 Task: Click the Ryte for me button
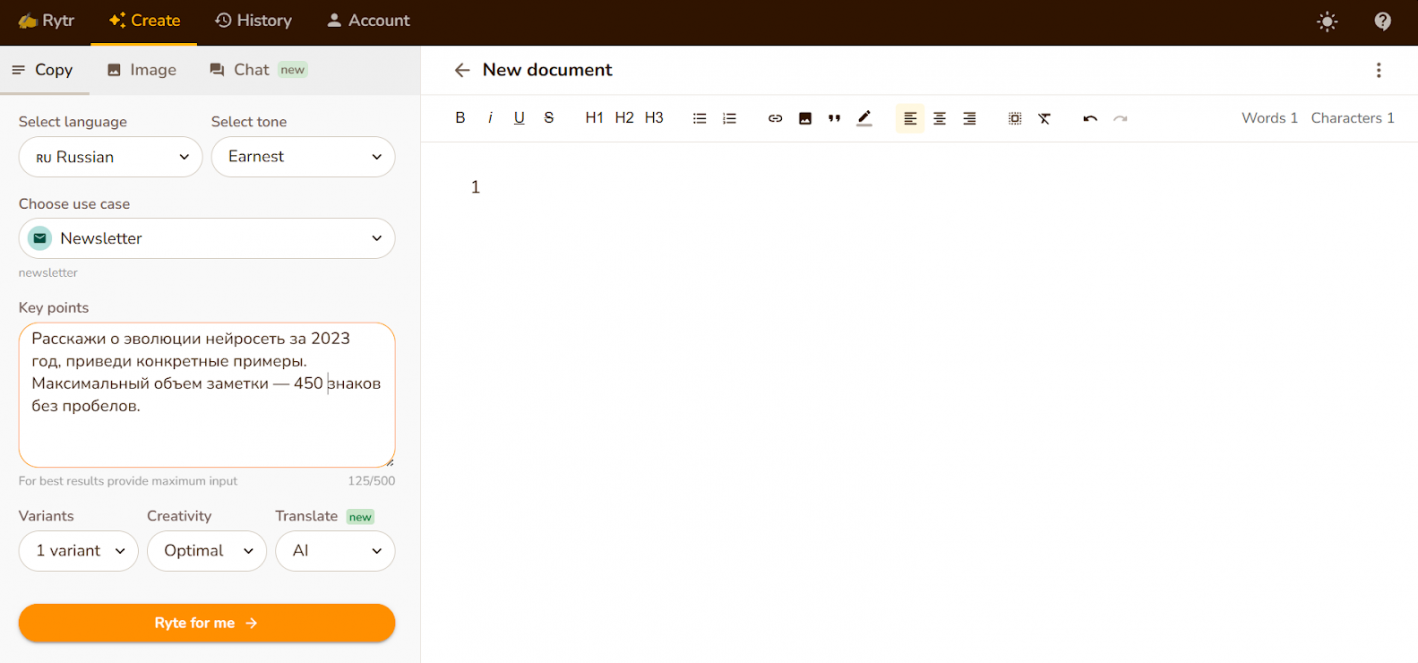click(x=207, y=623)
